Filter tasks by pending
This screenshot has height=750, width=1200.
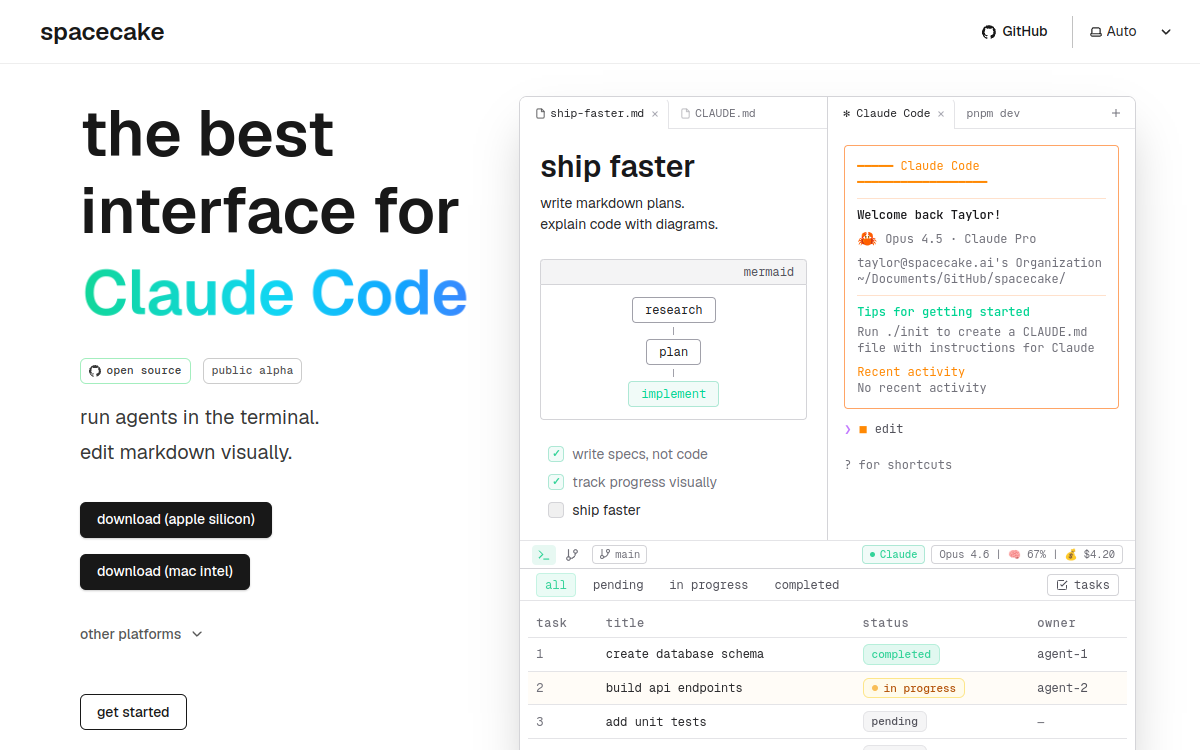coord(618,585)
